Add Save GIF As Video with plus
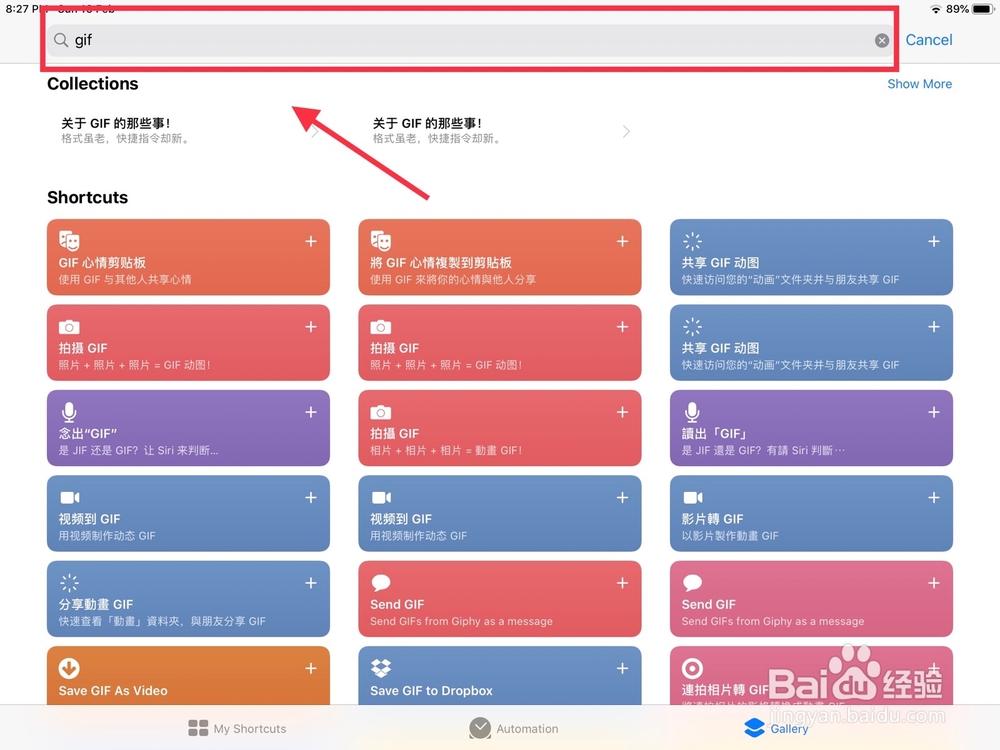Viewport: 1000px width, 750px height. 311,668
